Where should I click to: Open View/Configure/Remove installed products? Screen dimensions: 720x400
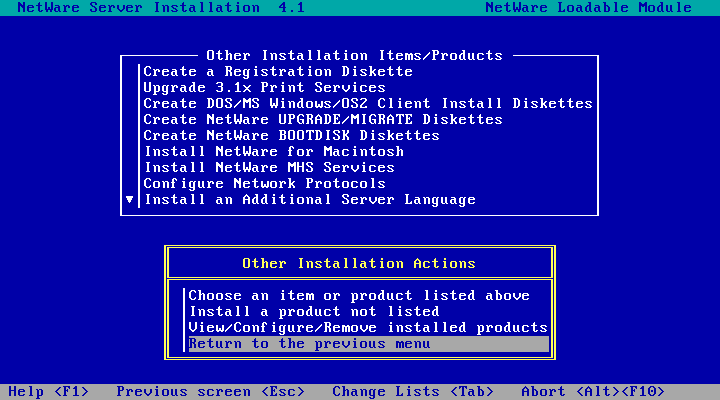(368, 327)
